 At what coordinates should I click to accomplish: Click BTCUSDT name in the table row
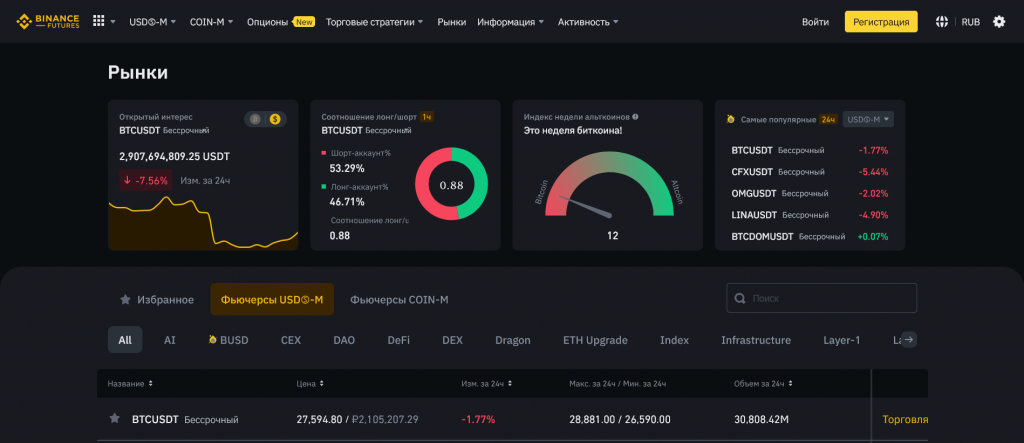[x=155, y=419]
